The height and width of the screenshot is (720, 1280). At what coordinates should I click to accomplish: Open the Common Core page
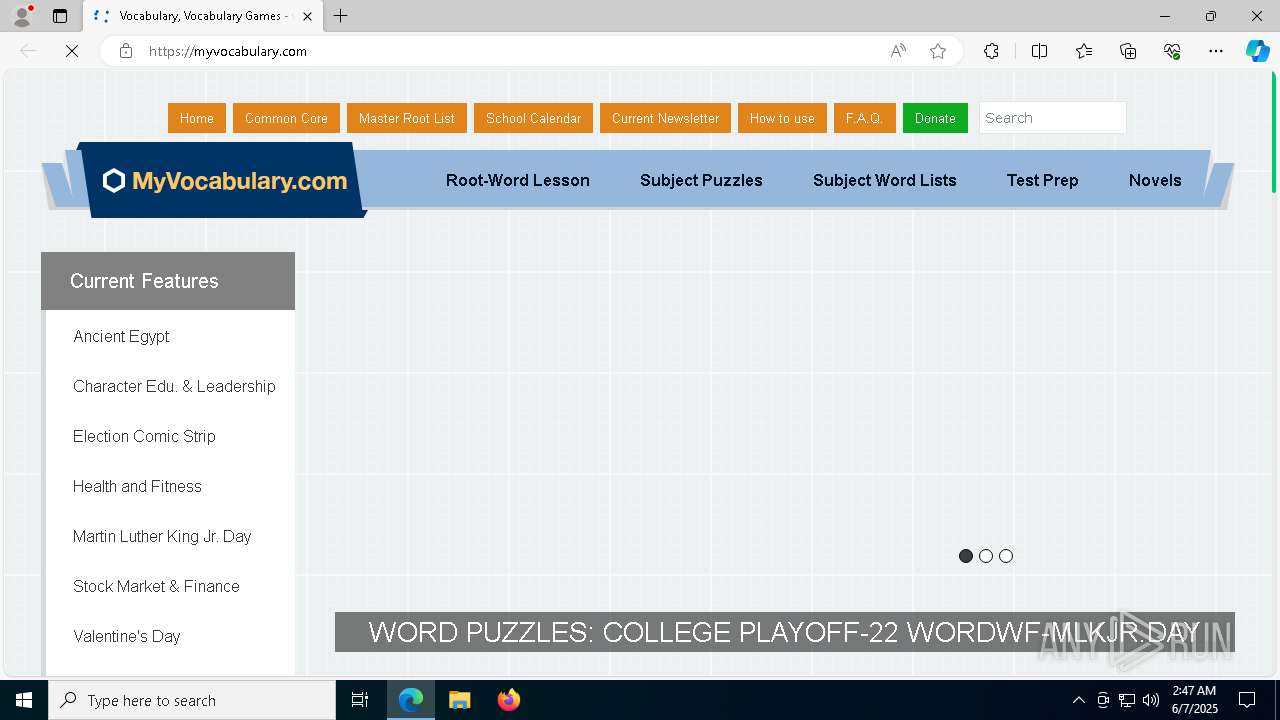pyautogui.click(x=286, y=118)
